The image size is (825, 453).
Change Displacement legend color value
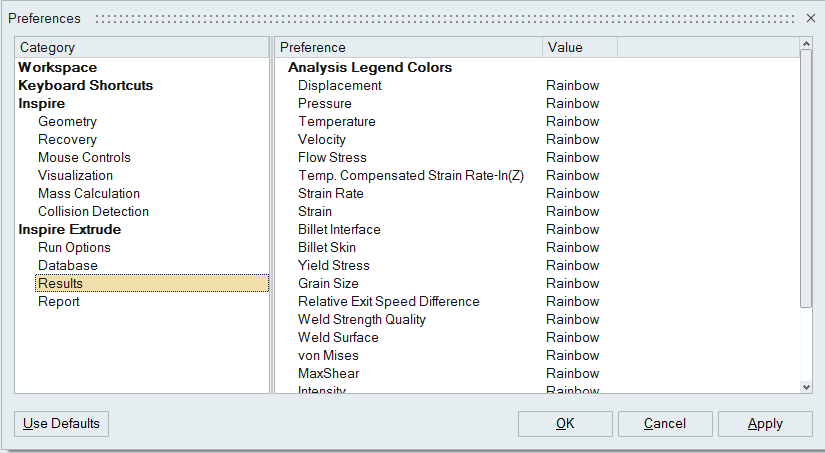coord(573,86)
